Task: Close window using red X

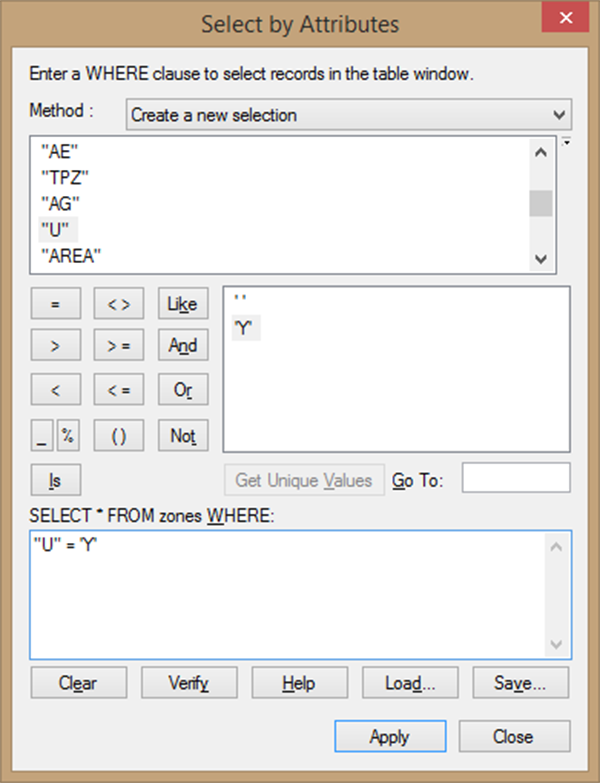Action: [x=566, y=18]
